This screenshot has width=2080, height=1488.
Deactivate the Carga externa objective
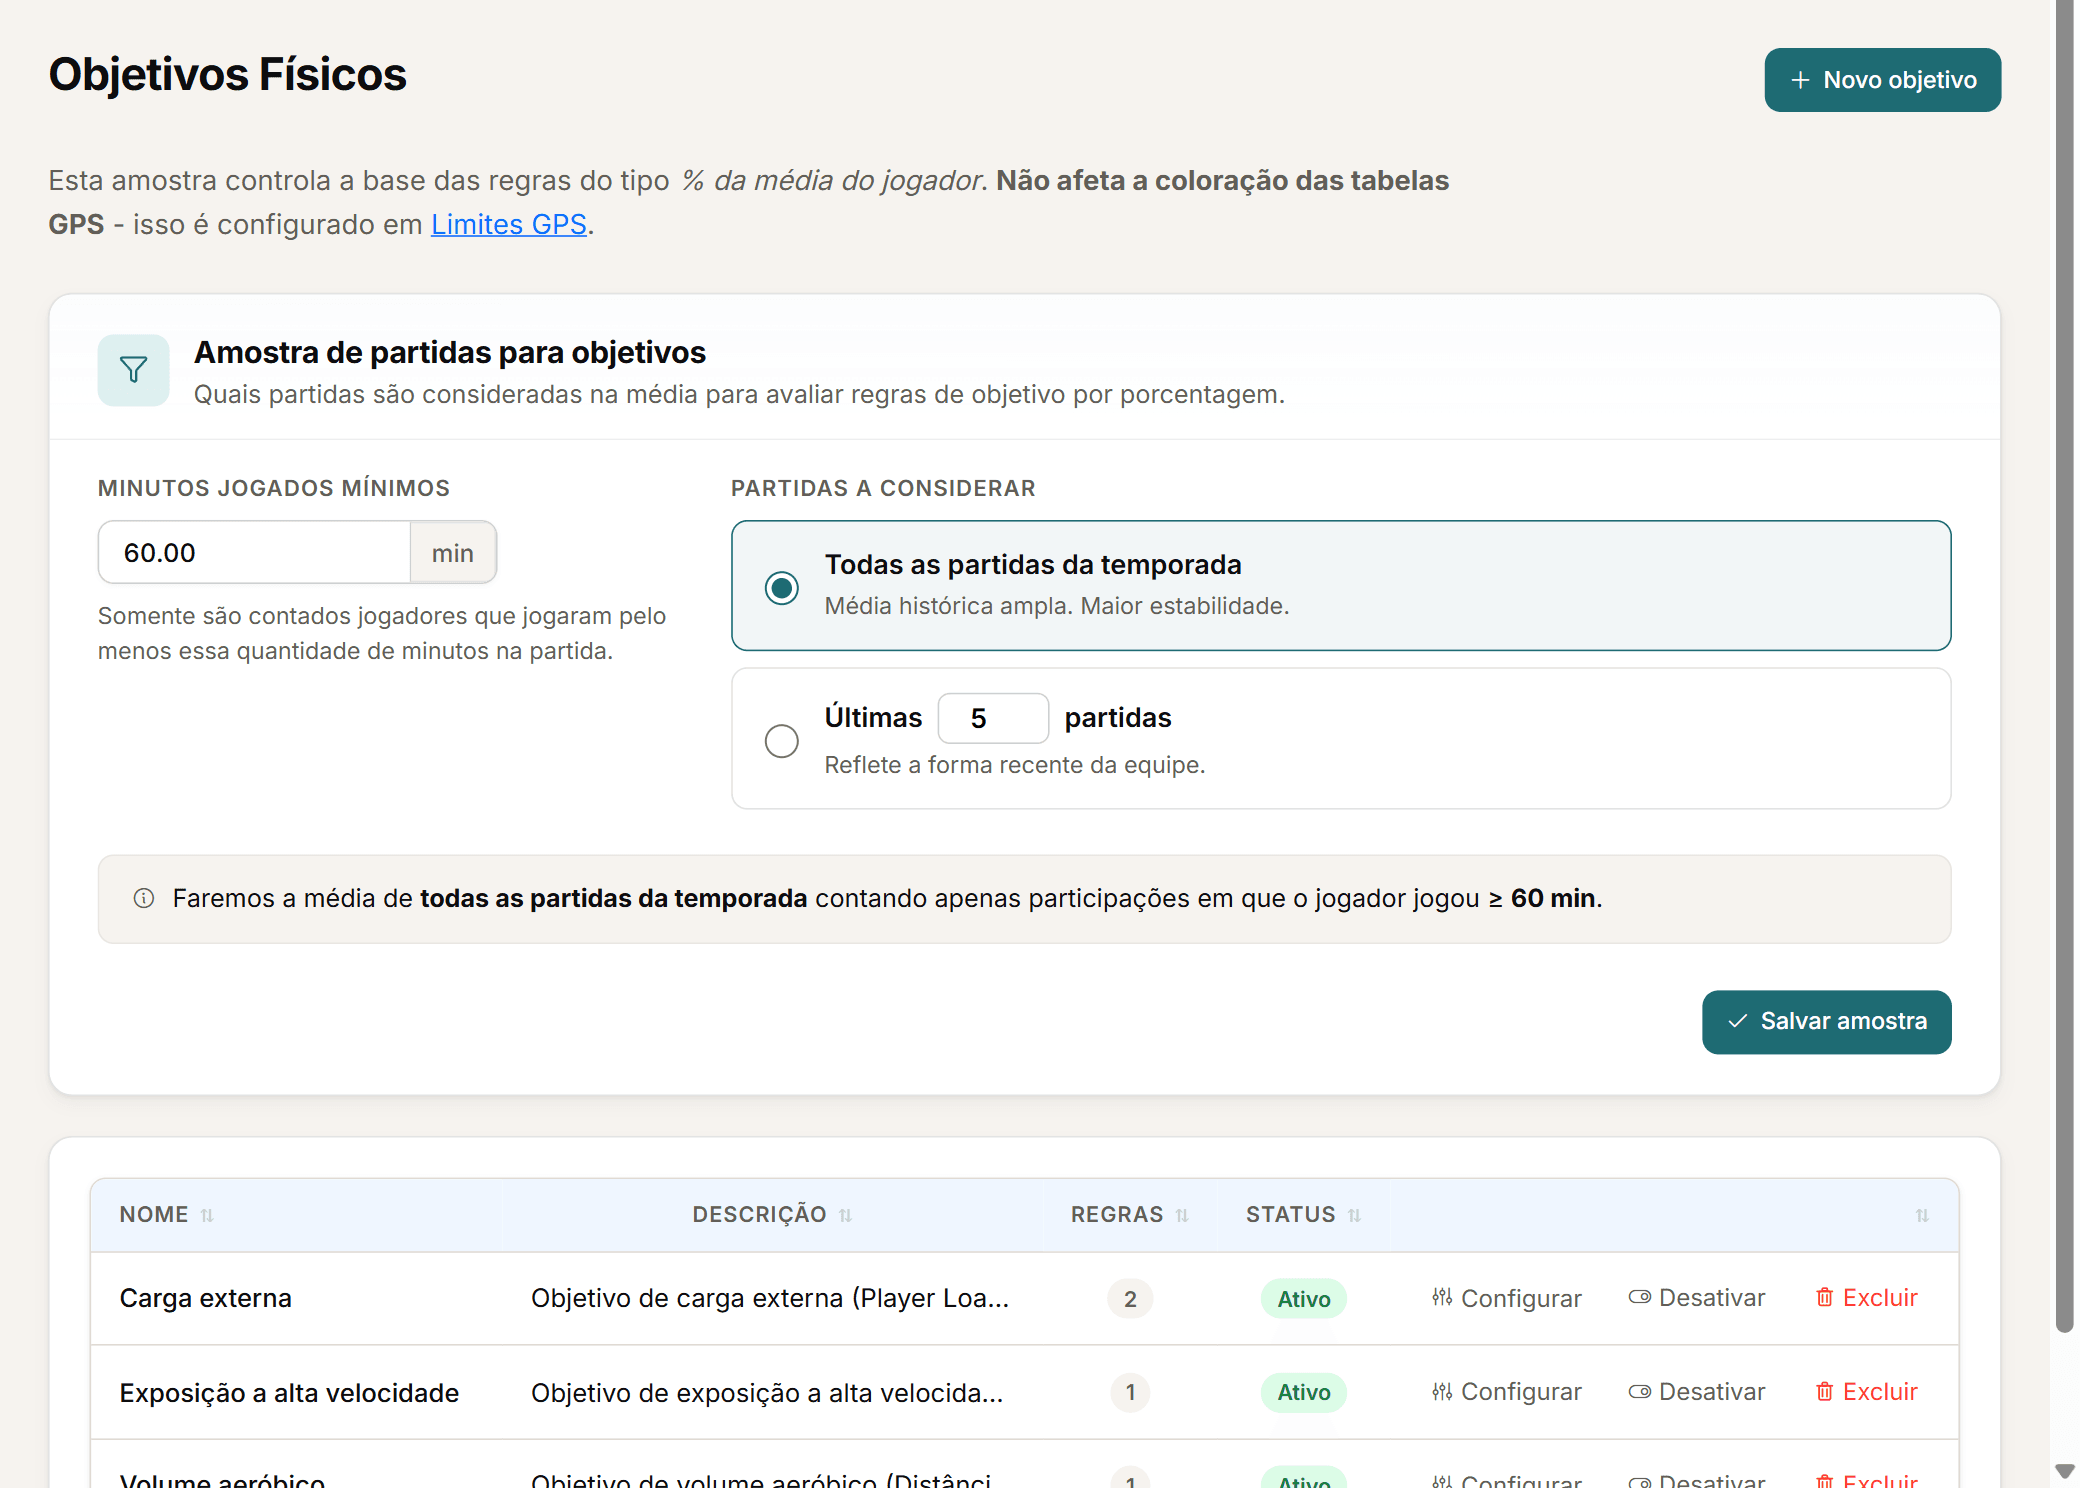pos(1697,1298)
